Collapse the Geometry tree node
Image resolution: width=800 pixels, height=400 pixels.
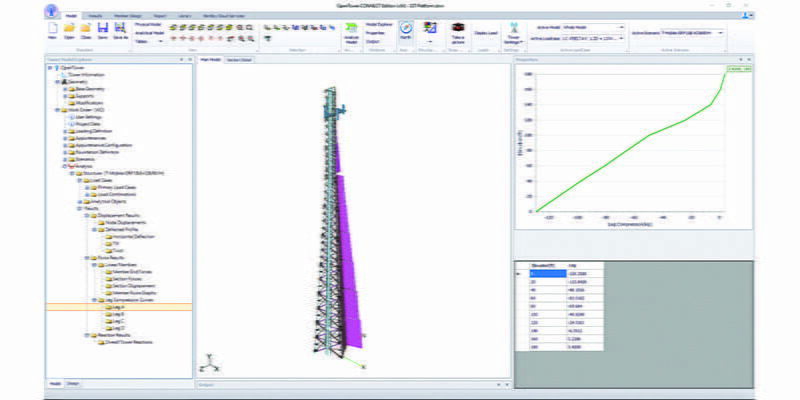pyautogui.click(x=59, y=80)
